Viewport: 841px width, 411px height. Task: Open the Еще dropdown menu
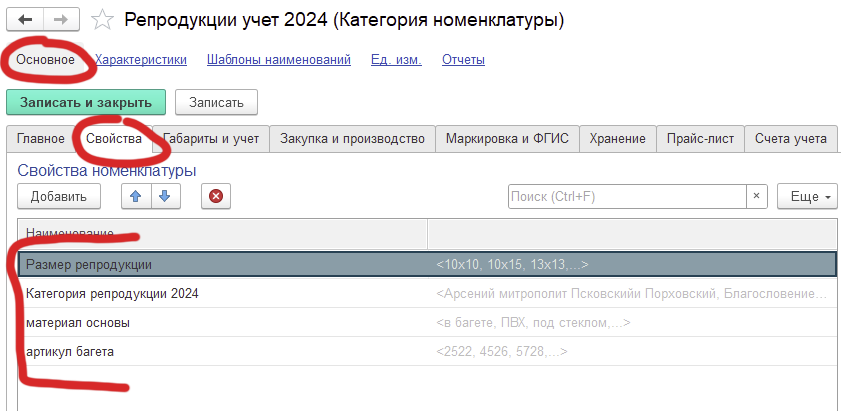[x=805, y=197]
